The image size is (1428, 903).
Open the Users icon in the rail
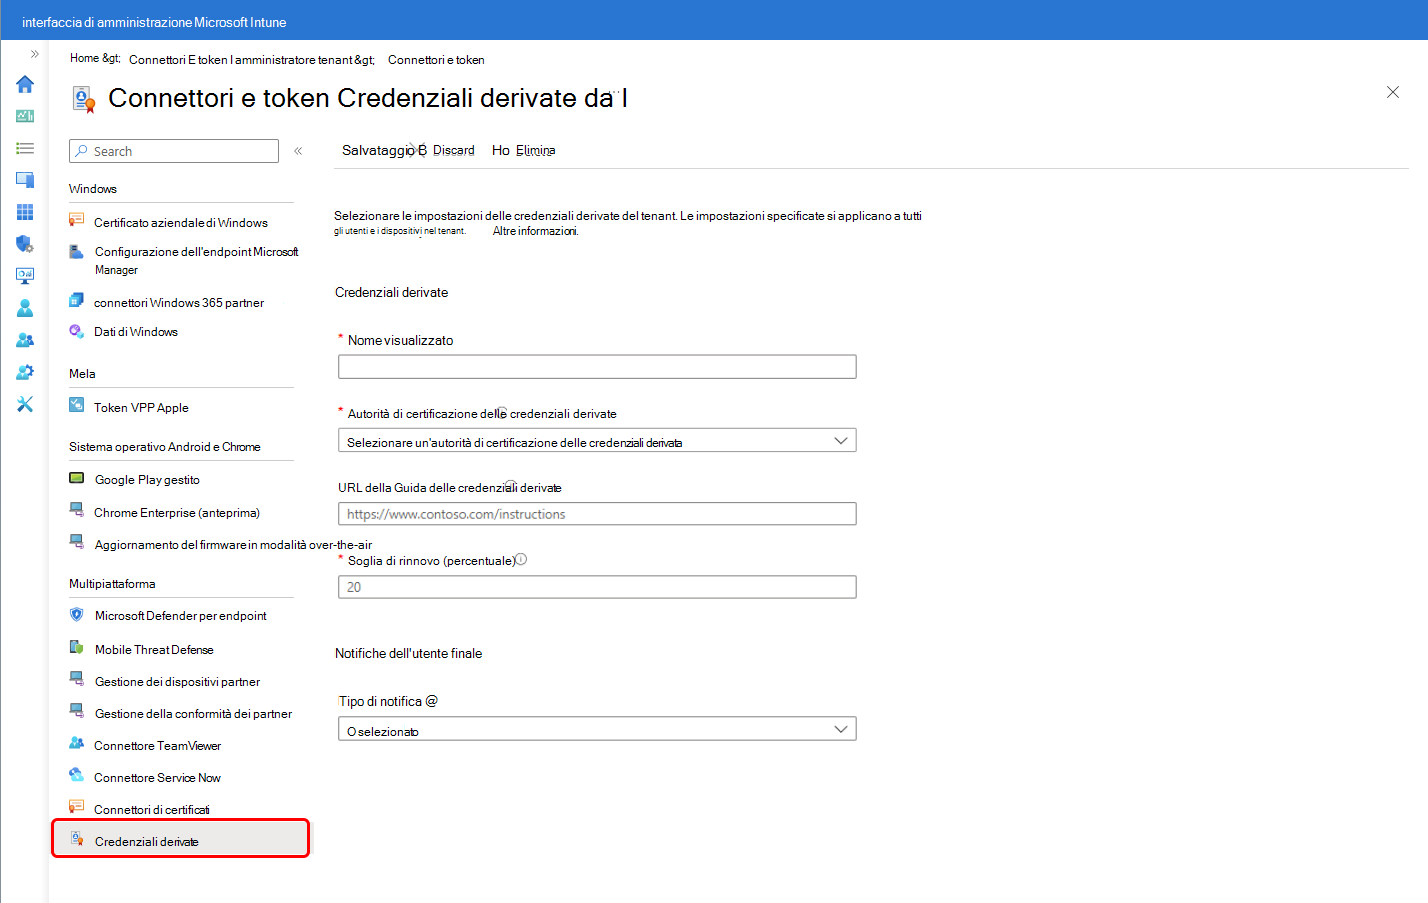click(x=25, y=308)
